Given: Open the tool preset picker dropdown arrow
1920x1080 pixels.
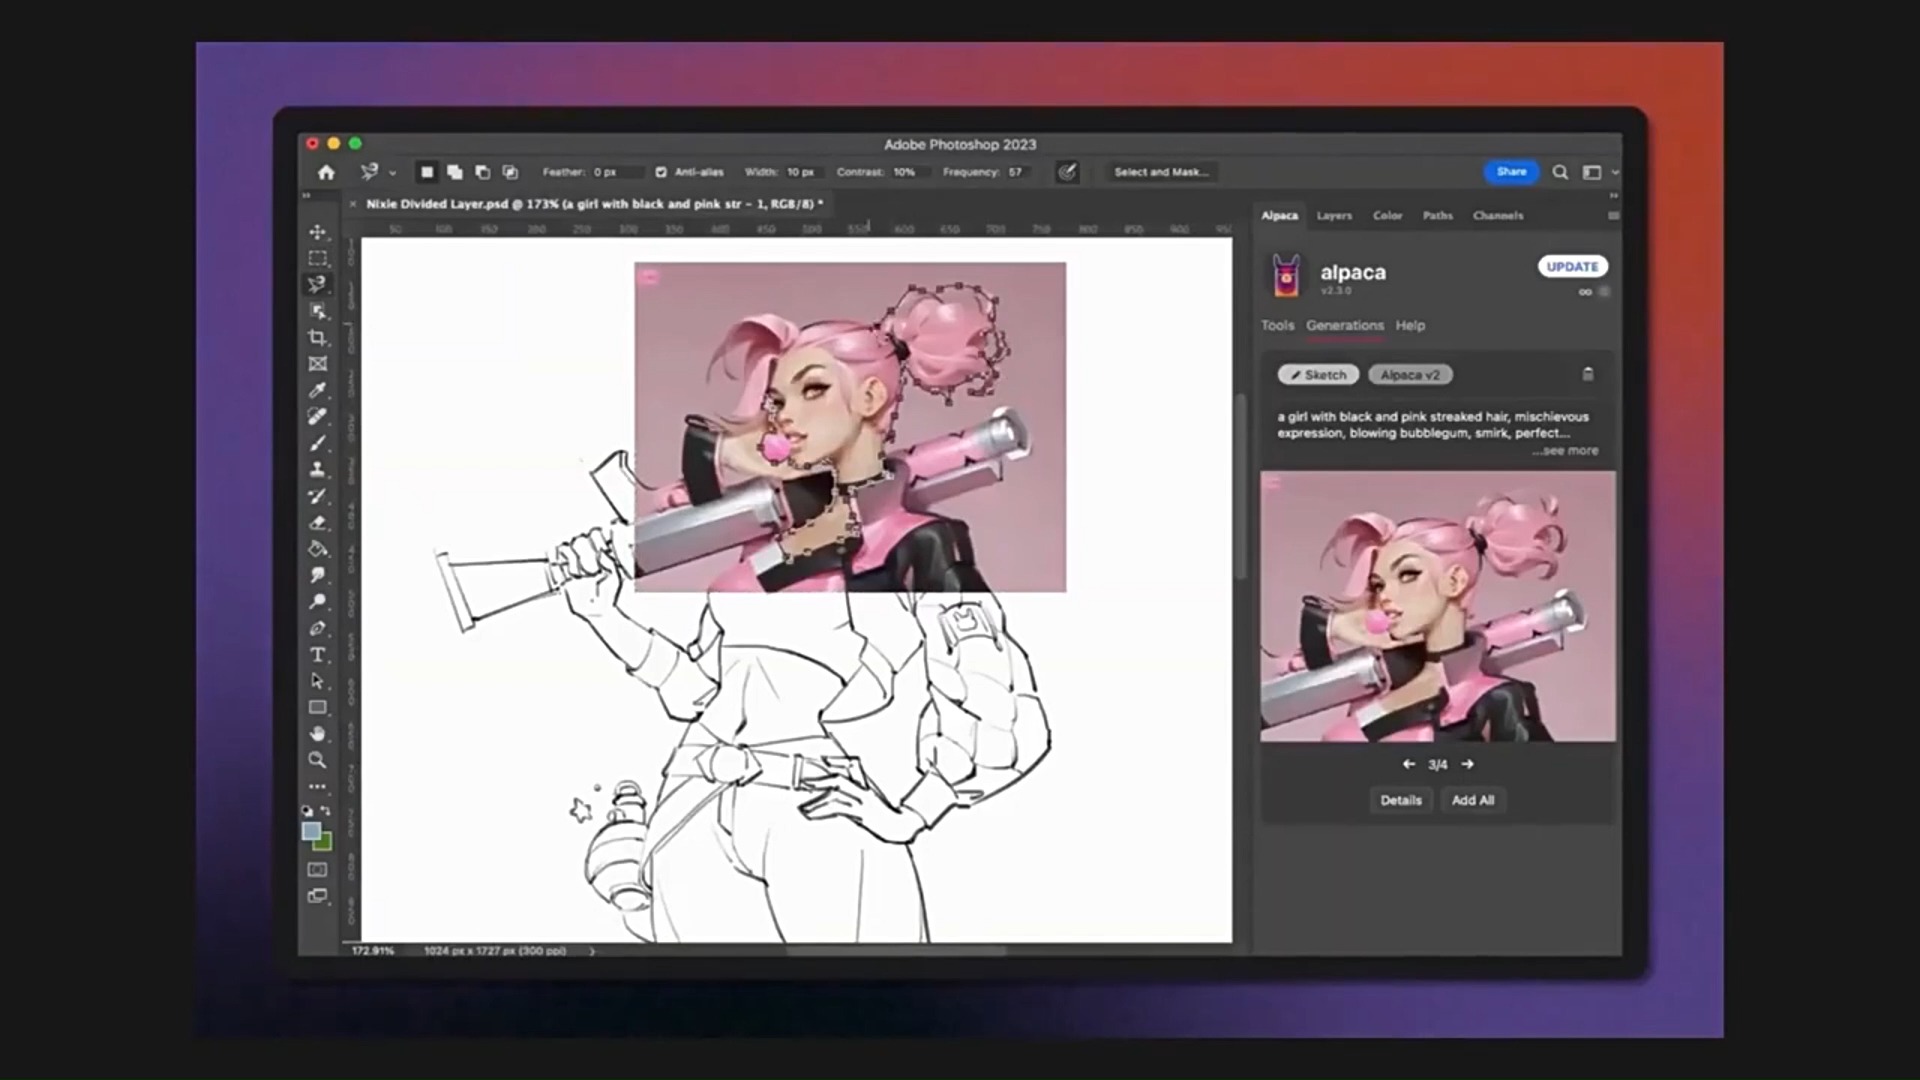Looking at the screenshot, I should tap(392, 173).
